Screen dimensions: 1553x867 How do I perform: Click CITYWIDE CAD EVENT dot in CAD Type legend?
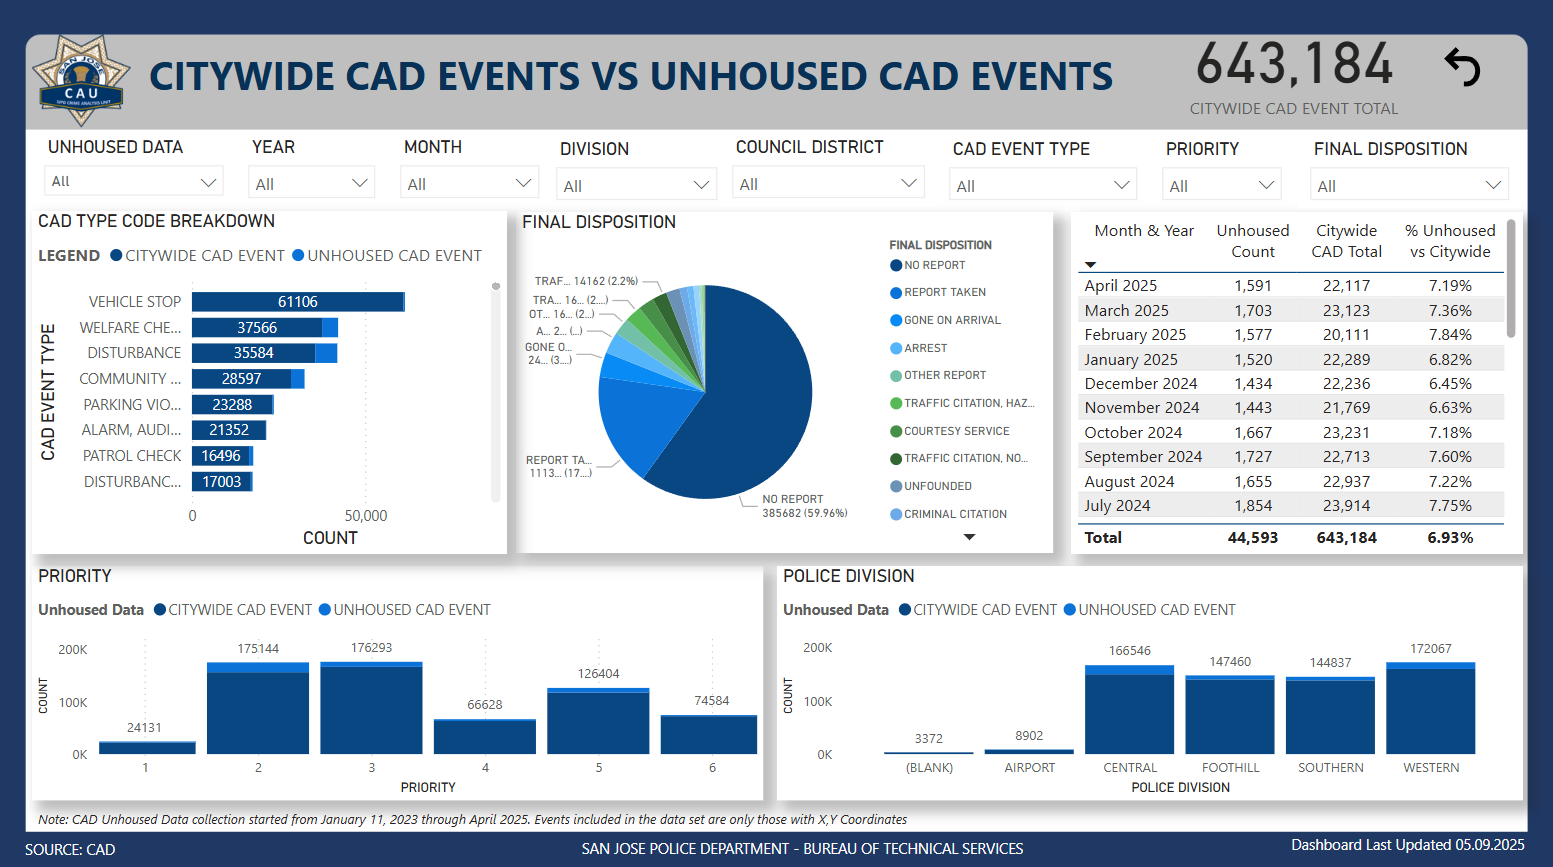pyautogui.click(x=116, y=256)
